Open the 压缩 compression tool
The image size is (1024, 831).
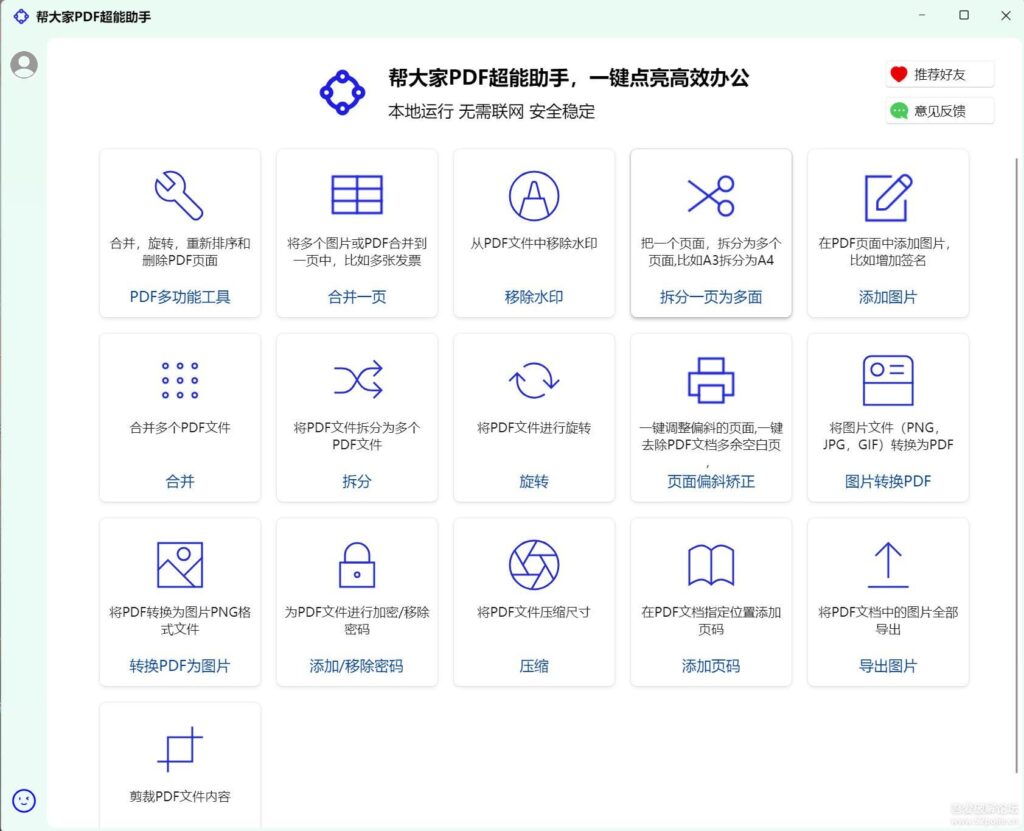click(534, 600)
